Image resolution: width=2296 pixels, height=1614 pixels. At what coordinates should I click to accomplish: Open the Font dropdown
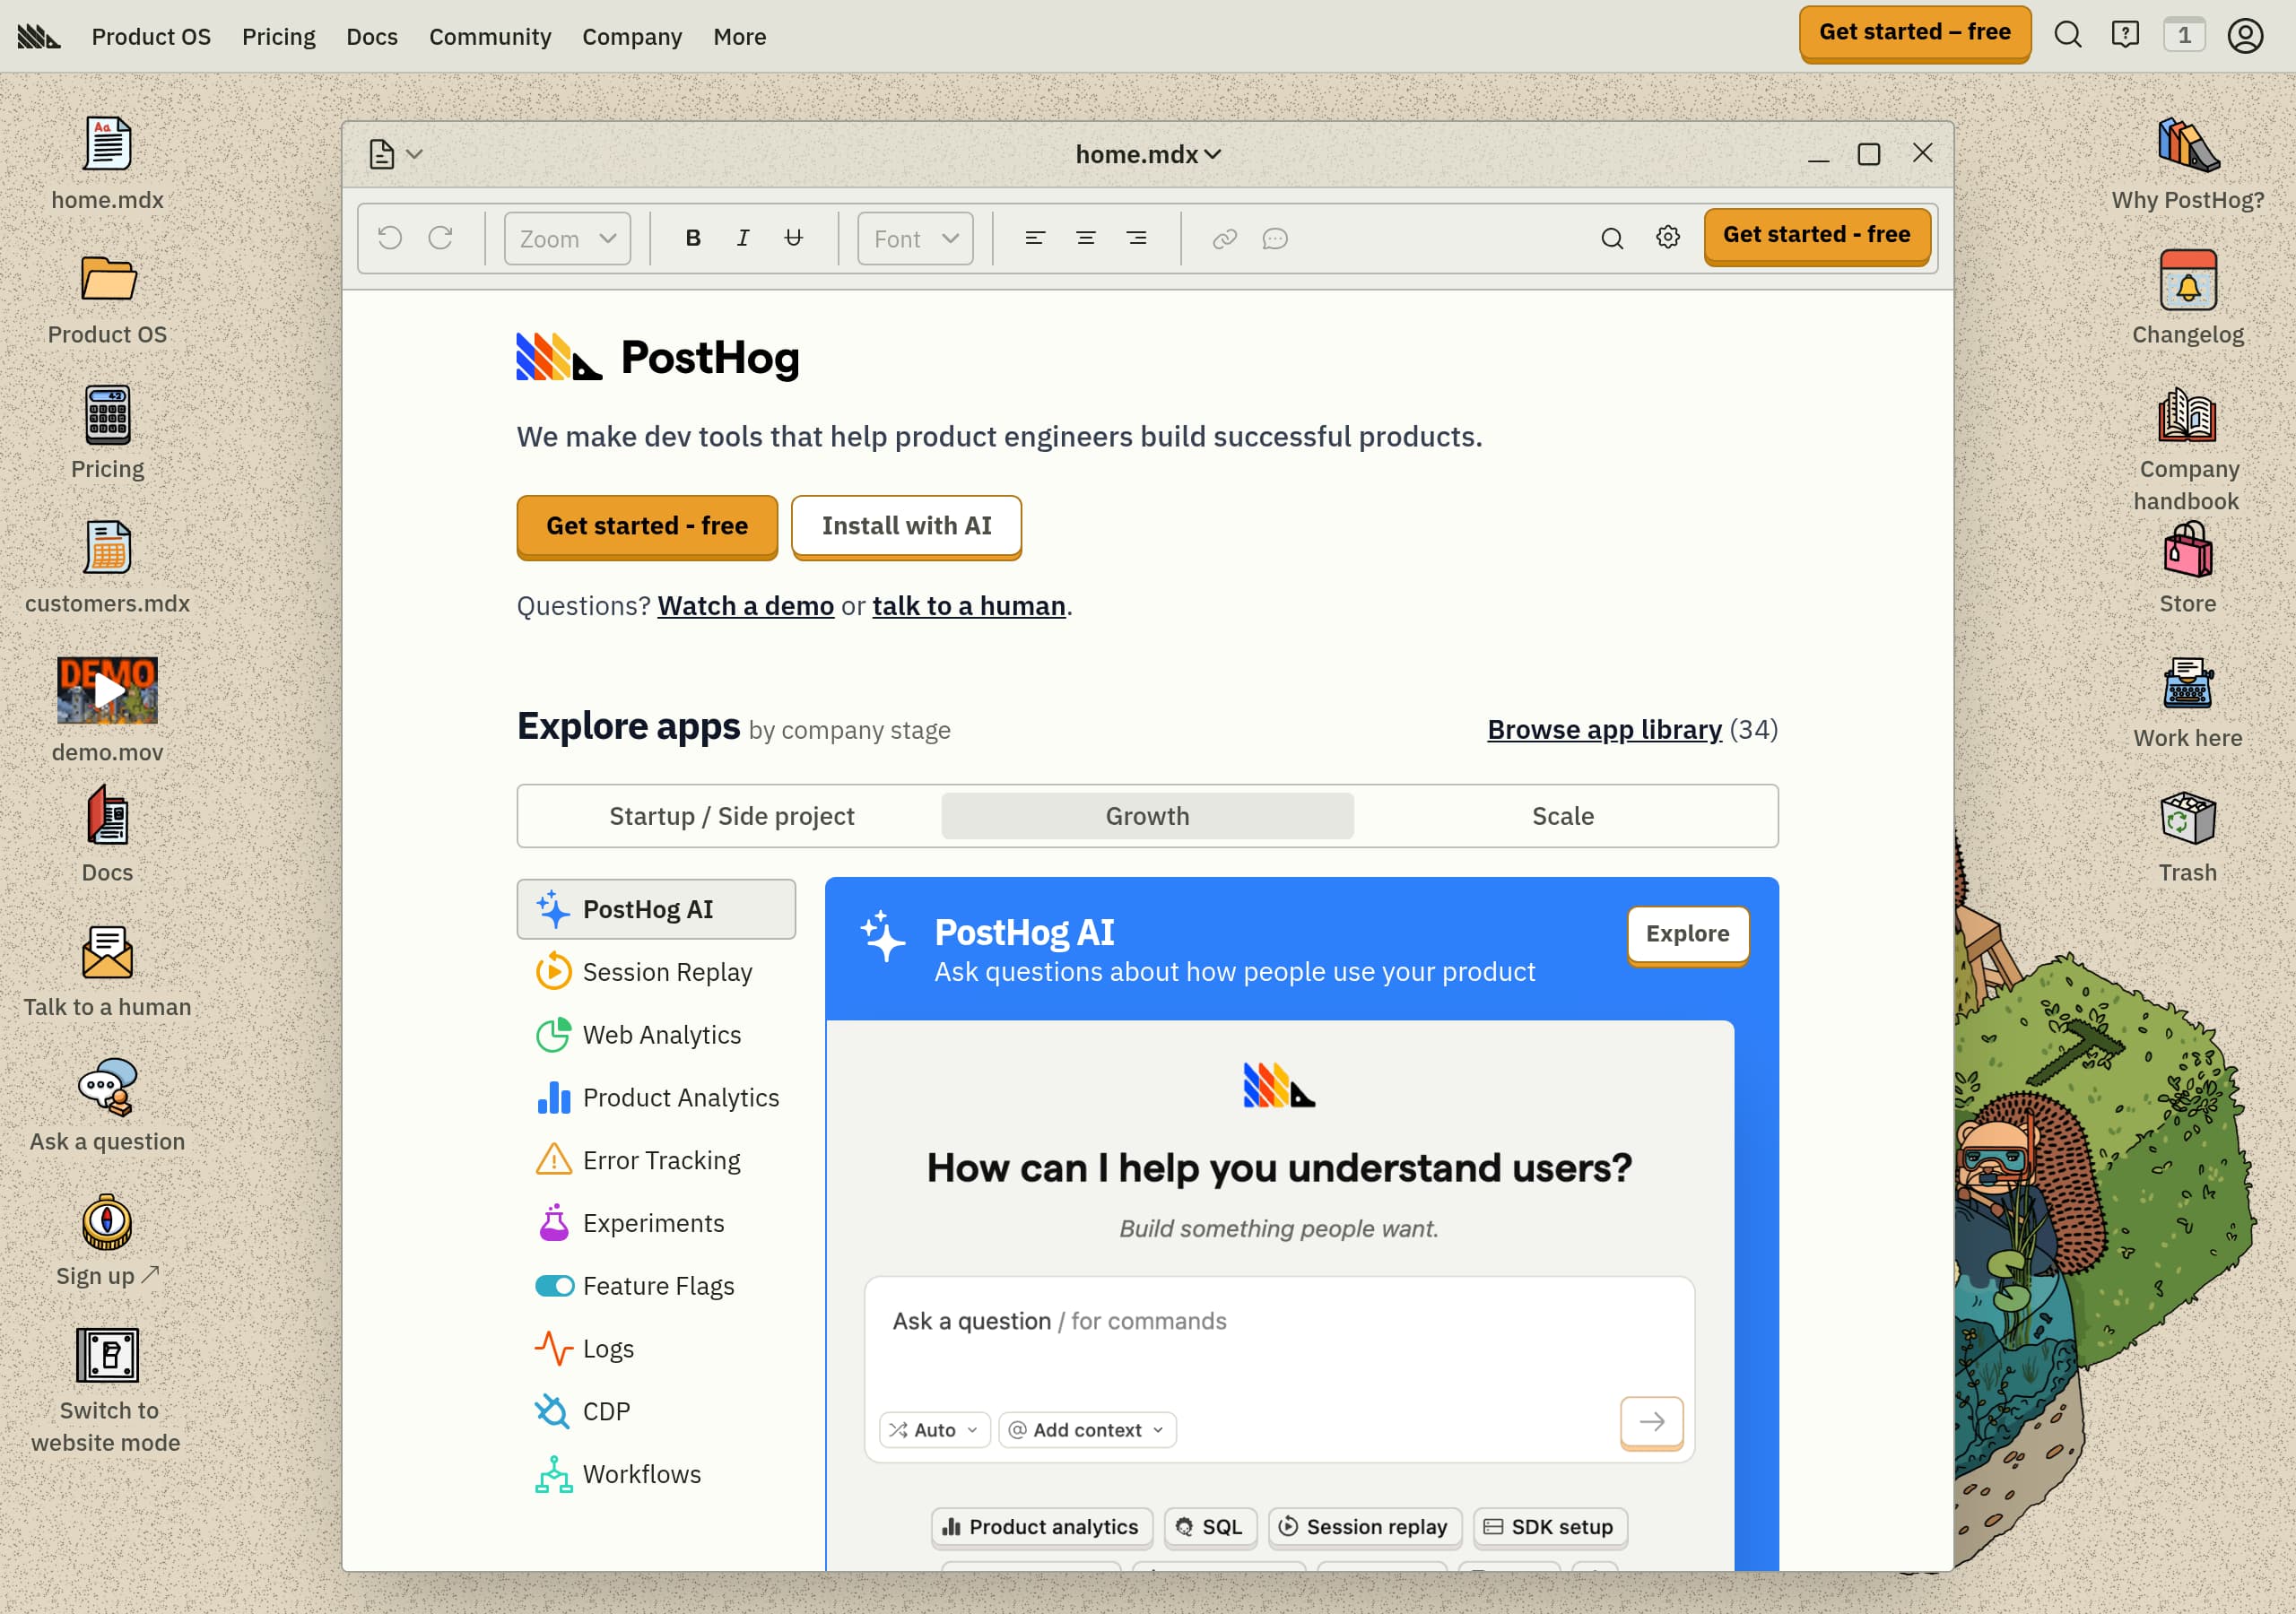913,238
